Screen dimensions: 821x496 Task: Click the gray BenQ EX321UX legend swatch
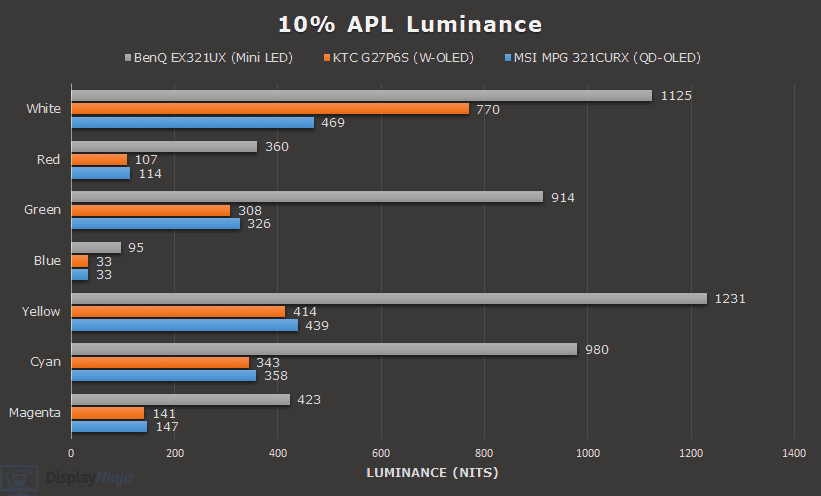(128, 58)
